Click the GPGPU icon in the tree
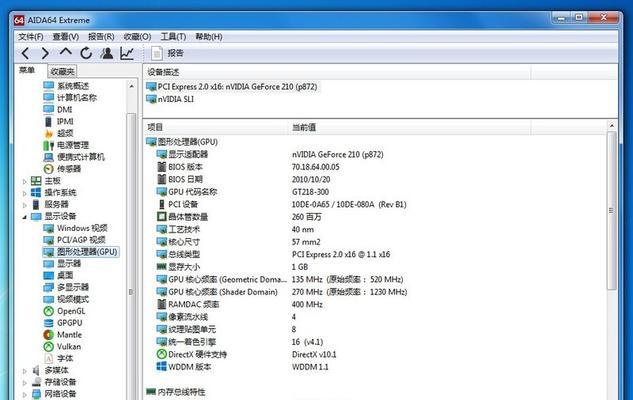Viewport: 633px width, 400px height. click(48, 323)
